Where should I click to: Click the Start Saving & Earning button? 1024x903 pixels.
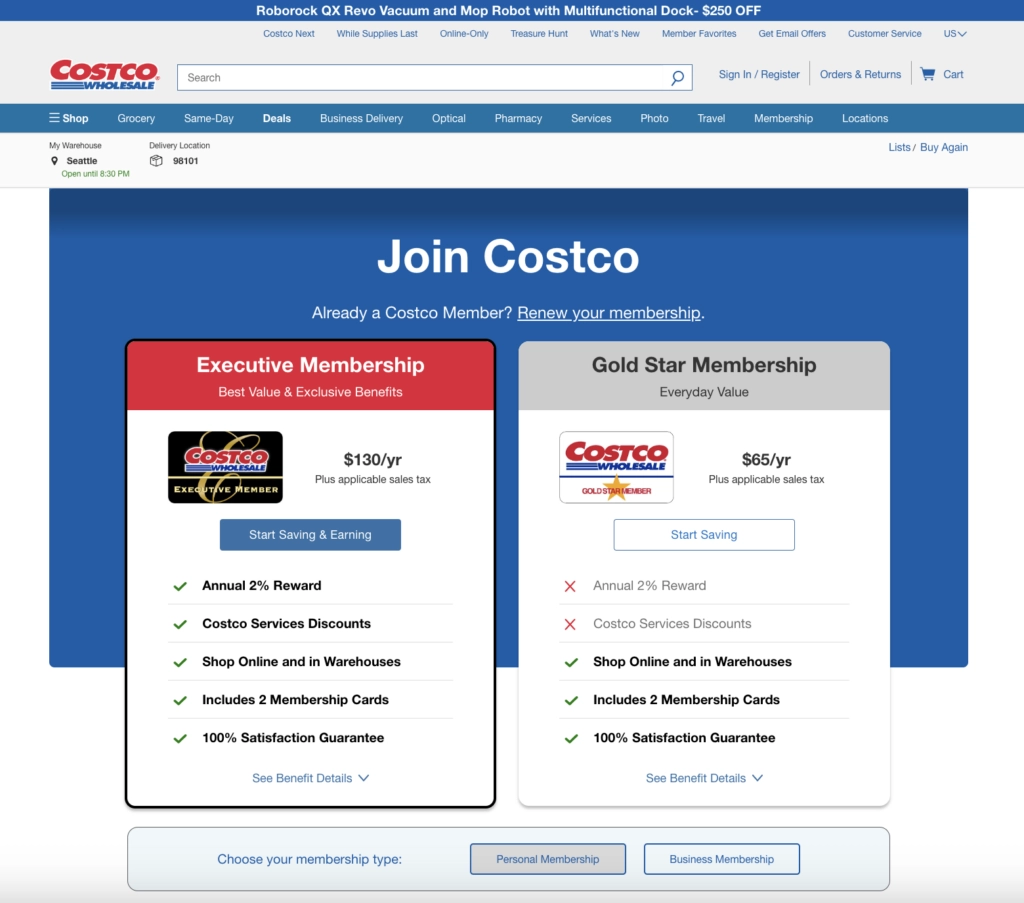[310, 534]
